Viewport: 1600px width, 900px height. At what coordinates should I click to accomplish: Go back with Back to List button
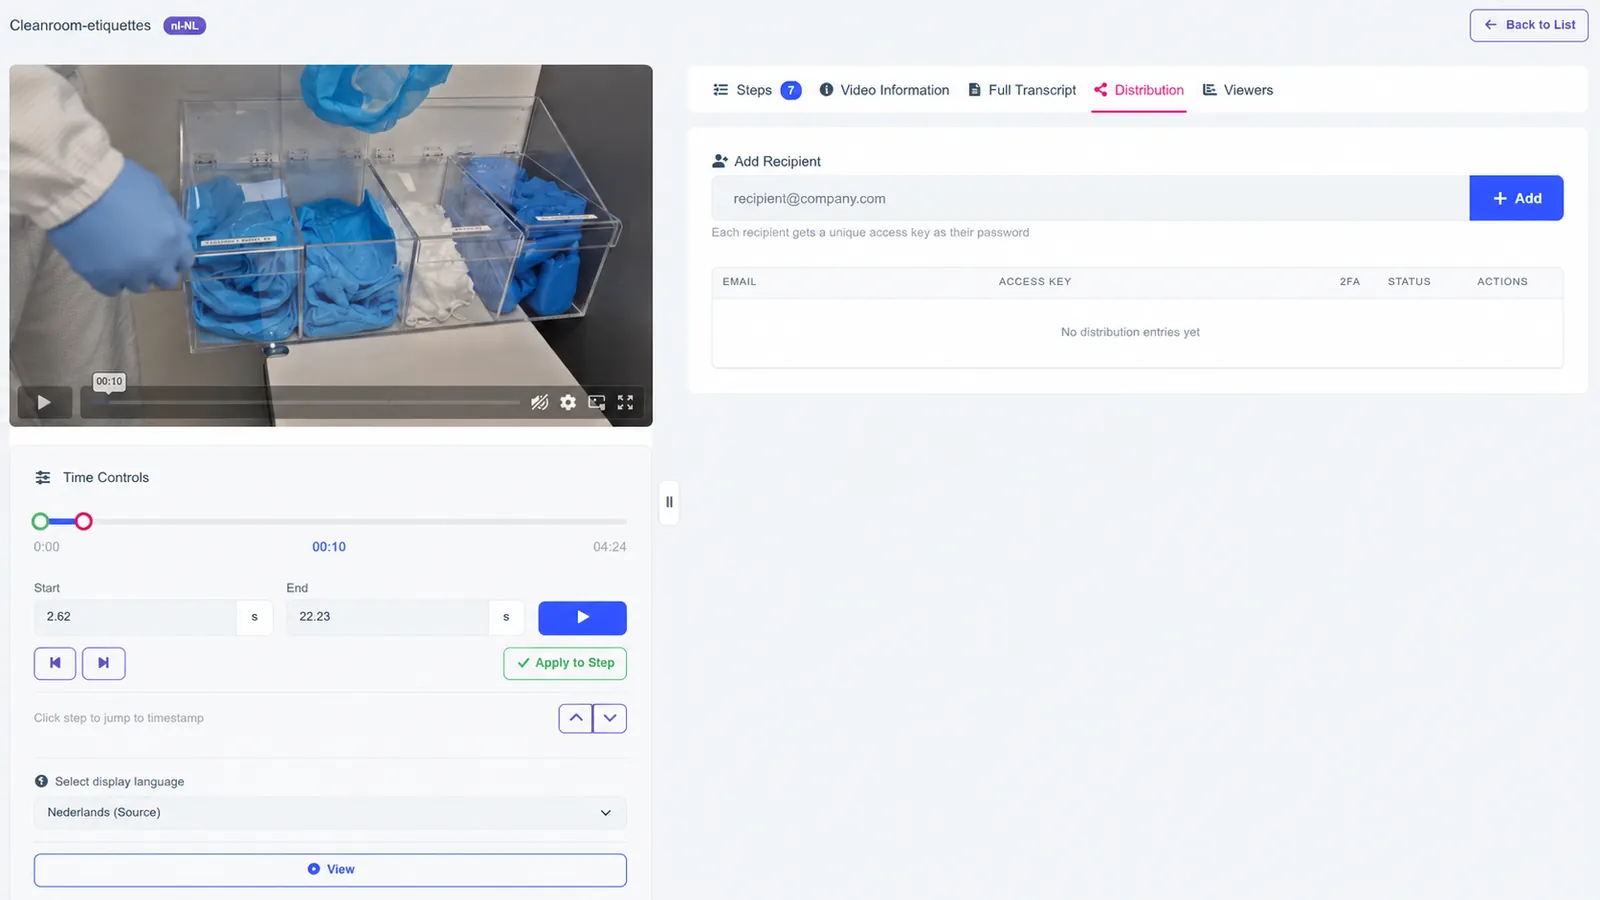point(1529,25)
